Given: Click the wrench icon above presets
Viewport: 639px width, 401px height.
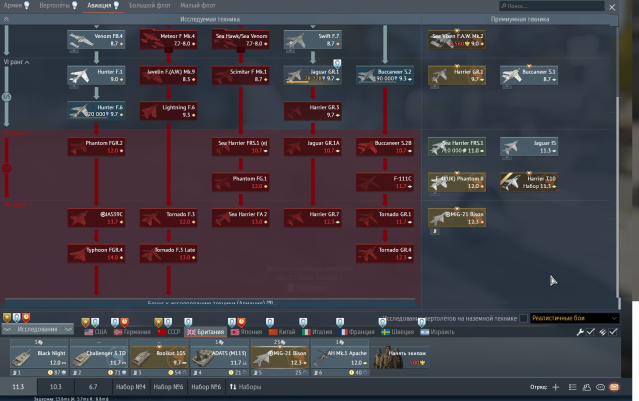Looking at the screenshot, I should (580, 331).
